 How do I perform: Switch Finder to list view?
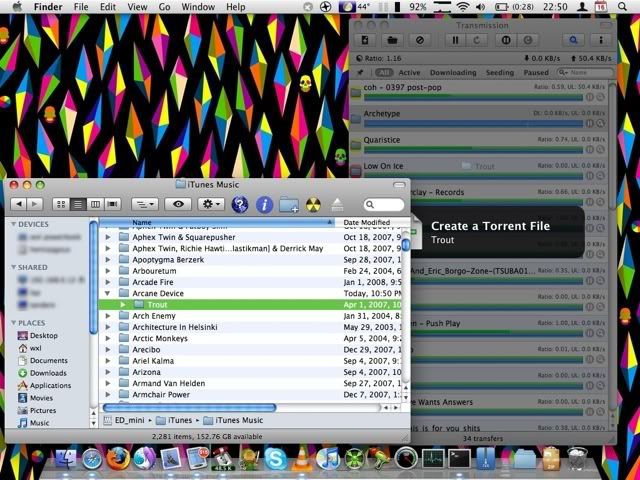coord(78,204)
